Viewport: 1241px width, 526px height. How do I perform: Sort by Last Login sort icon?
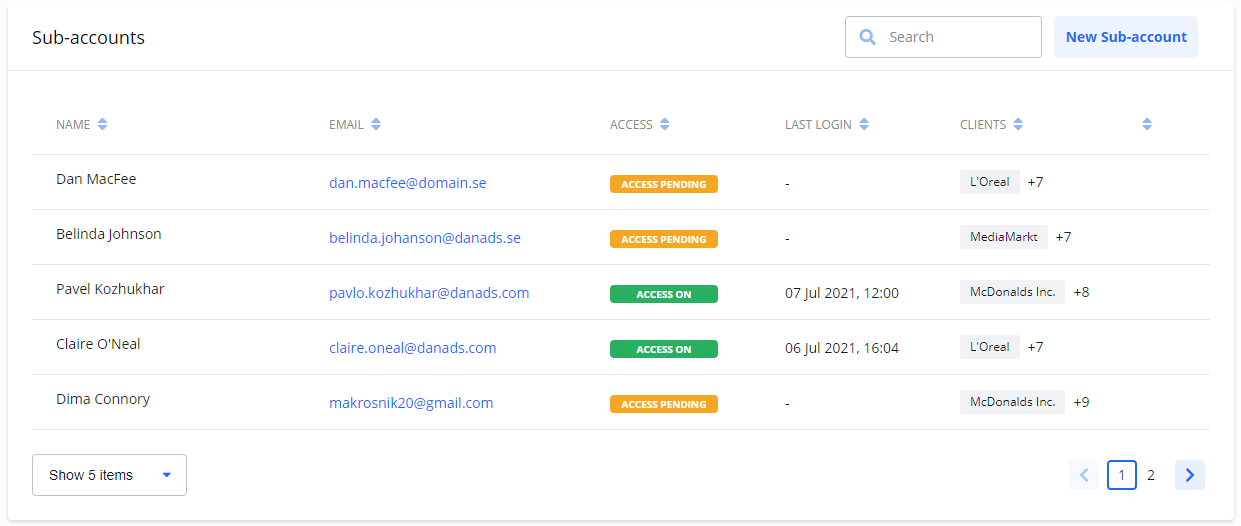(x=864, y=125)
